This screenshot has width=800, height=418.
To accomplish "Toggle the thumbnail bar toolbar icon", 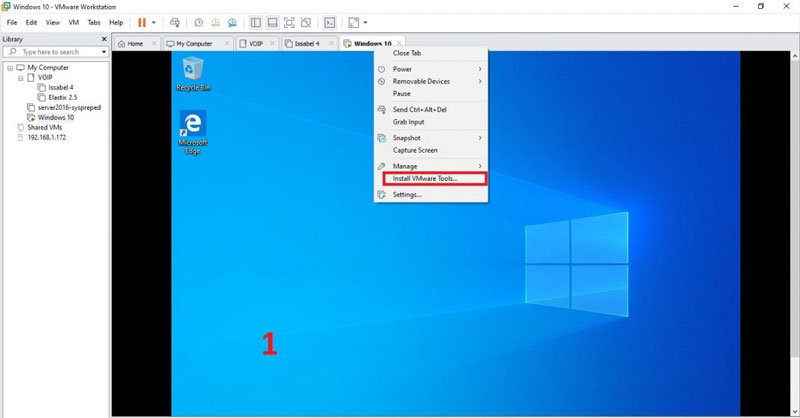I will click(x=272, y=22).
